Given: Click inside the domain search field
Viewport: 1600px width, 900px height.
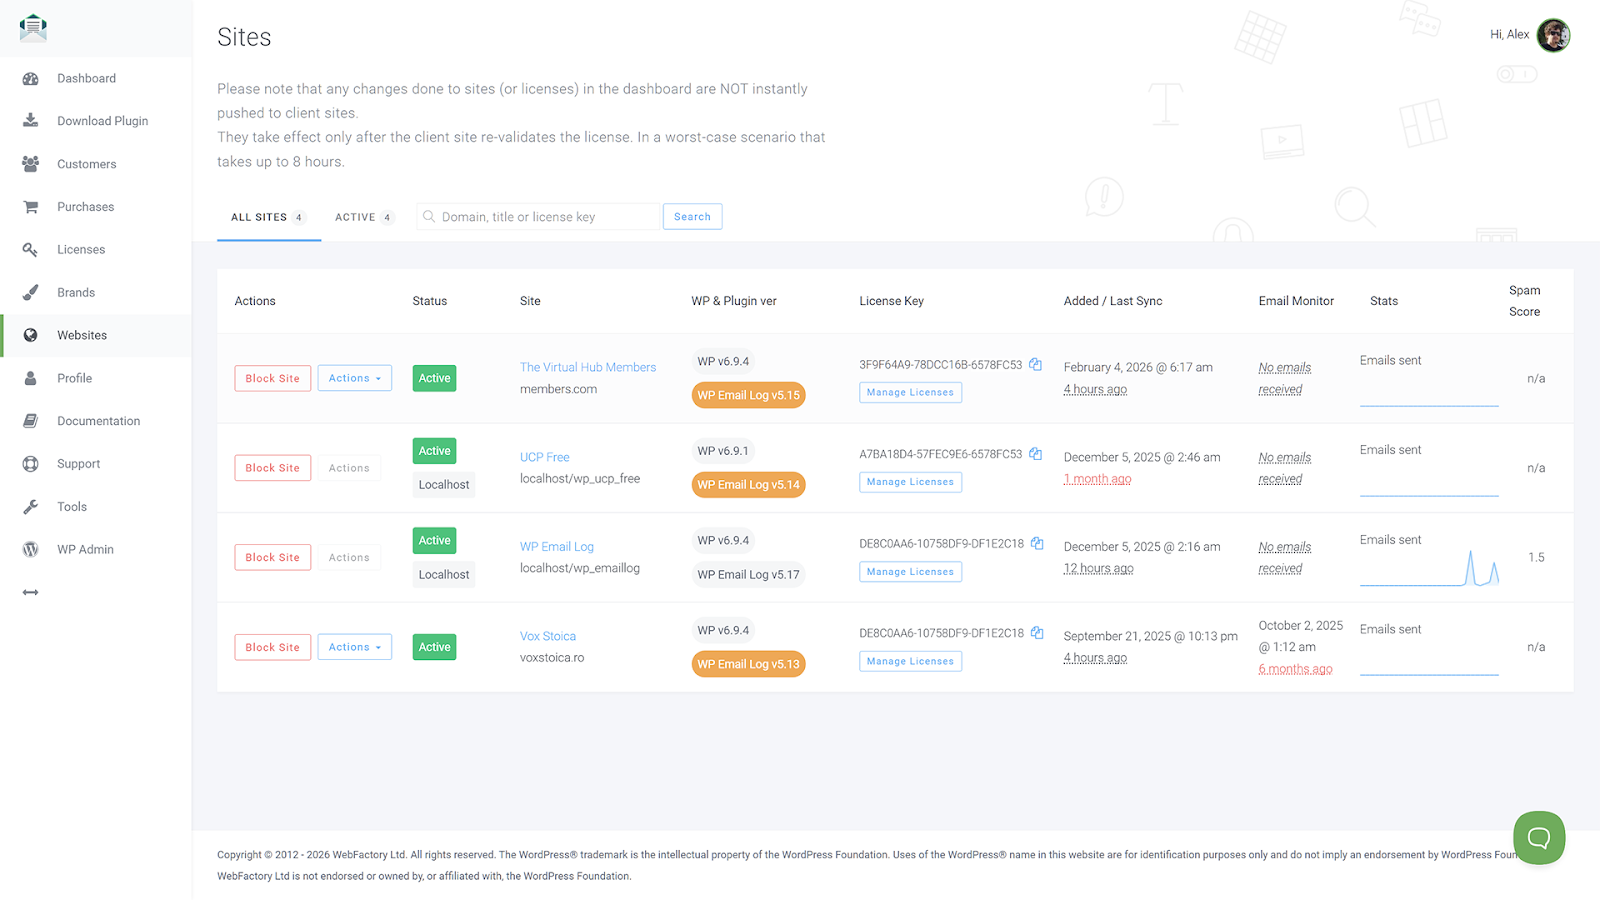Looking at the screenshot, I should tap(538, 216).
